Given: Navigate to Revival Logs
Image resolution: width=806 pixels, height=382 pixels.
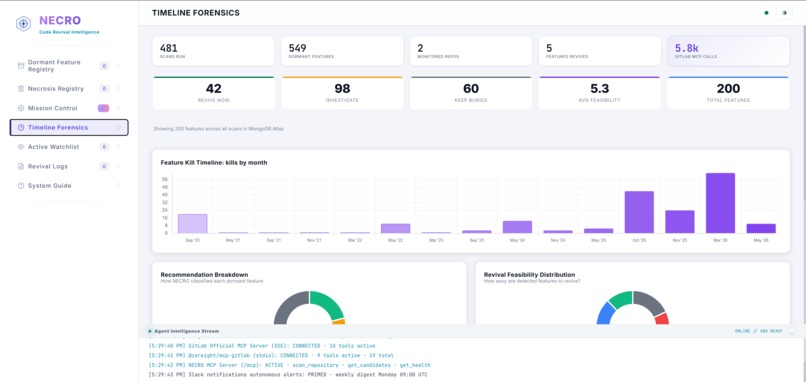Looking at the screenshot, I should pyautogui.click(x=69, y=167).
